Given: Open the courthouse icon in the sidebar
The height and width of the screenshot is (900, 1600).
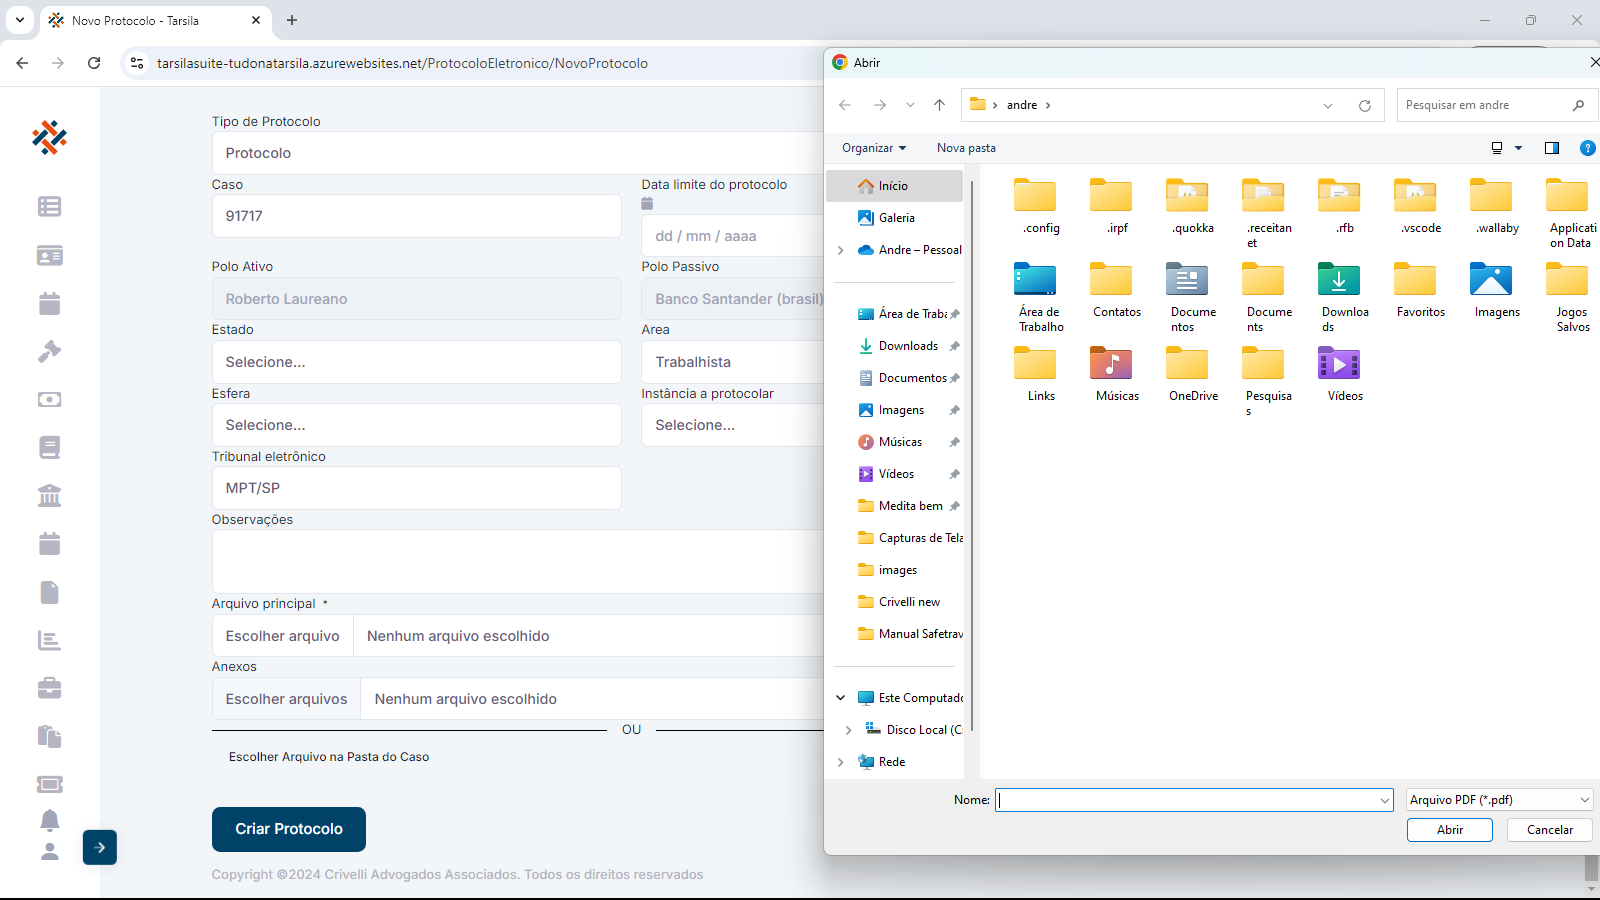Looking at the screenshot, I should pos(49,495).
